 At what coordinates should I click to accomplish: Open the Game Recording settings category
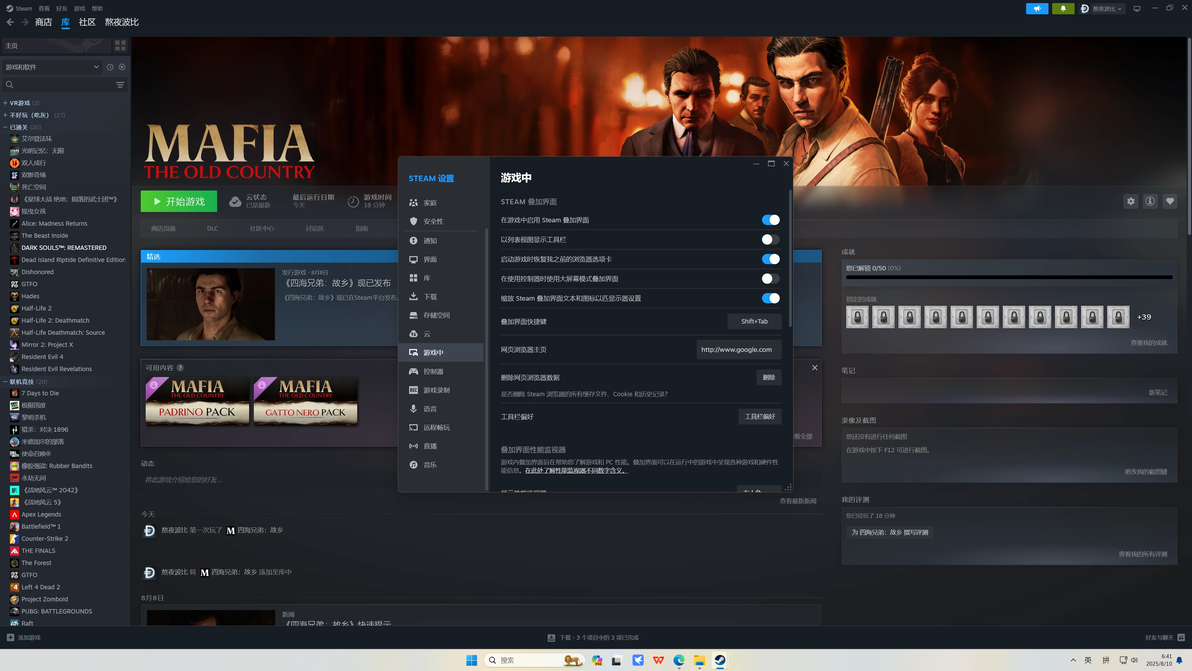(441, 390)
